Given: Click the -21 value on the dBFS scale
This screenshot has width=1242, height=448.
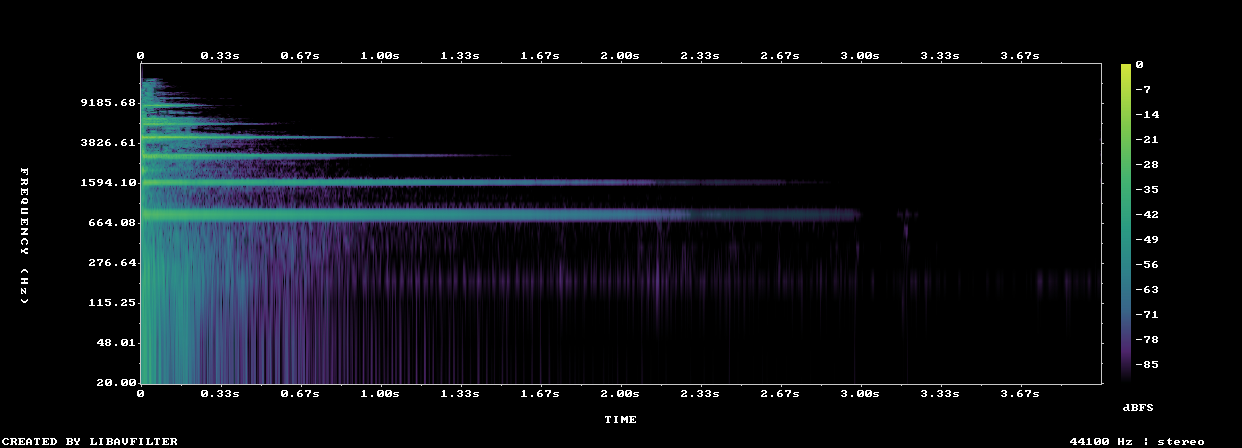Looking at the screenshot, I should tap(1147, 140).
